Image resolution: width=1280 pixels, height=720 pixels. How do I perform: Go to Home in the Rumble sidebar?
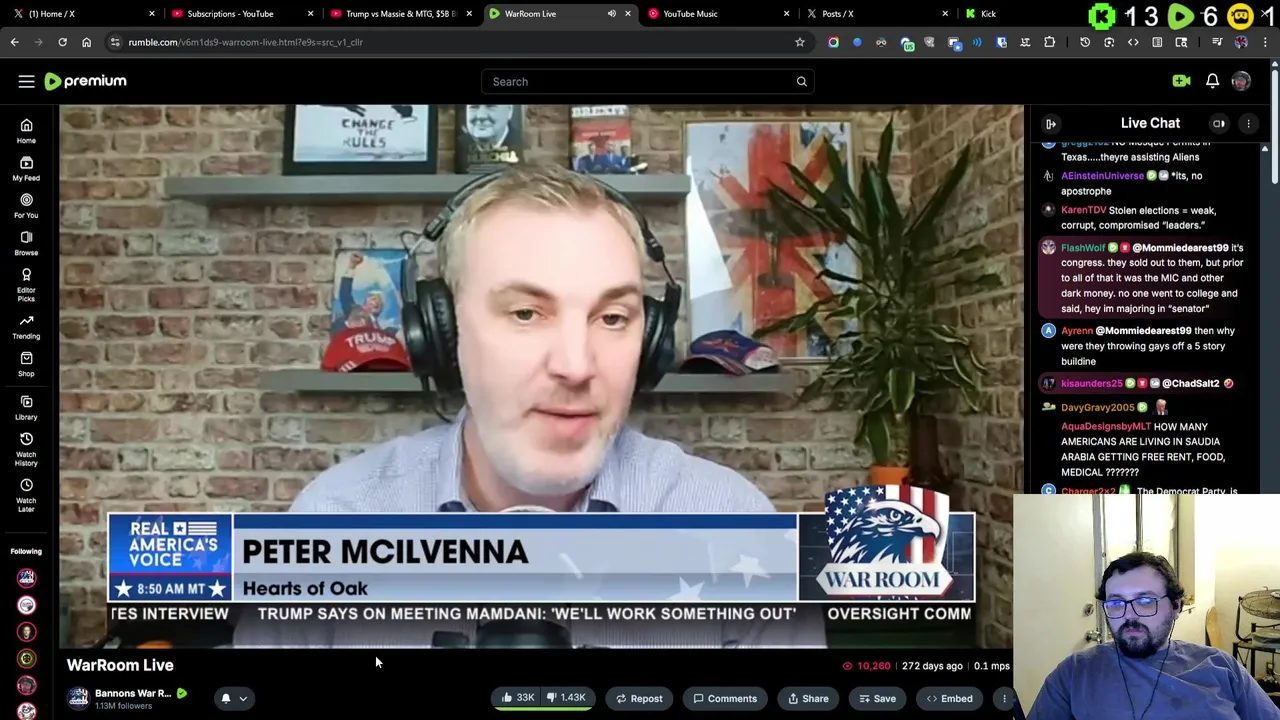[26, 131]
